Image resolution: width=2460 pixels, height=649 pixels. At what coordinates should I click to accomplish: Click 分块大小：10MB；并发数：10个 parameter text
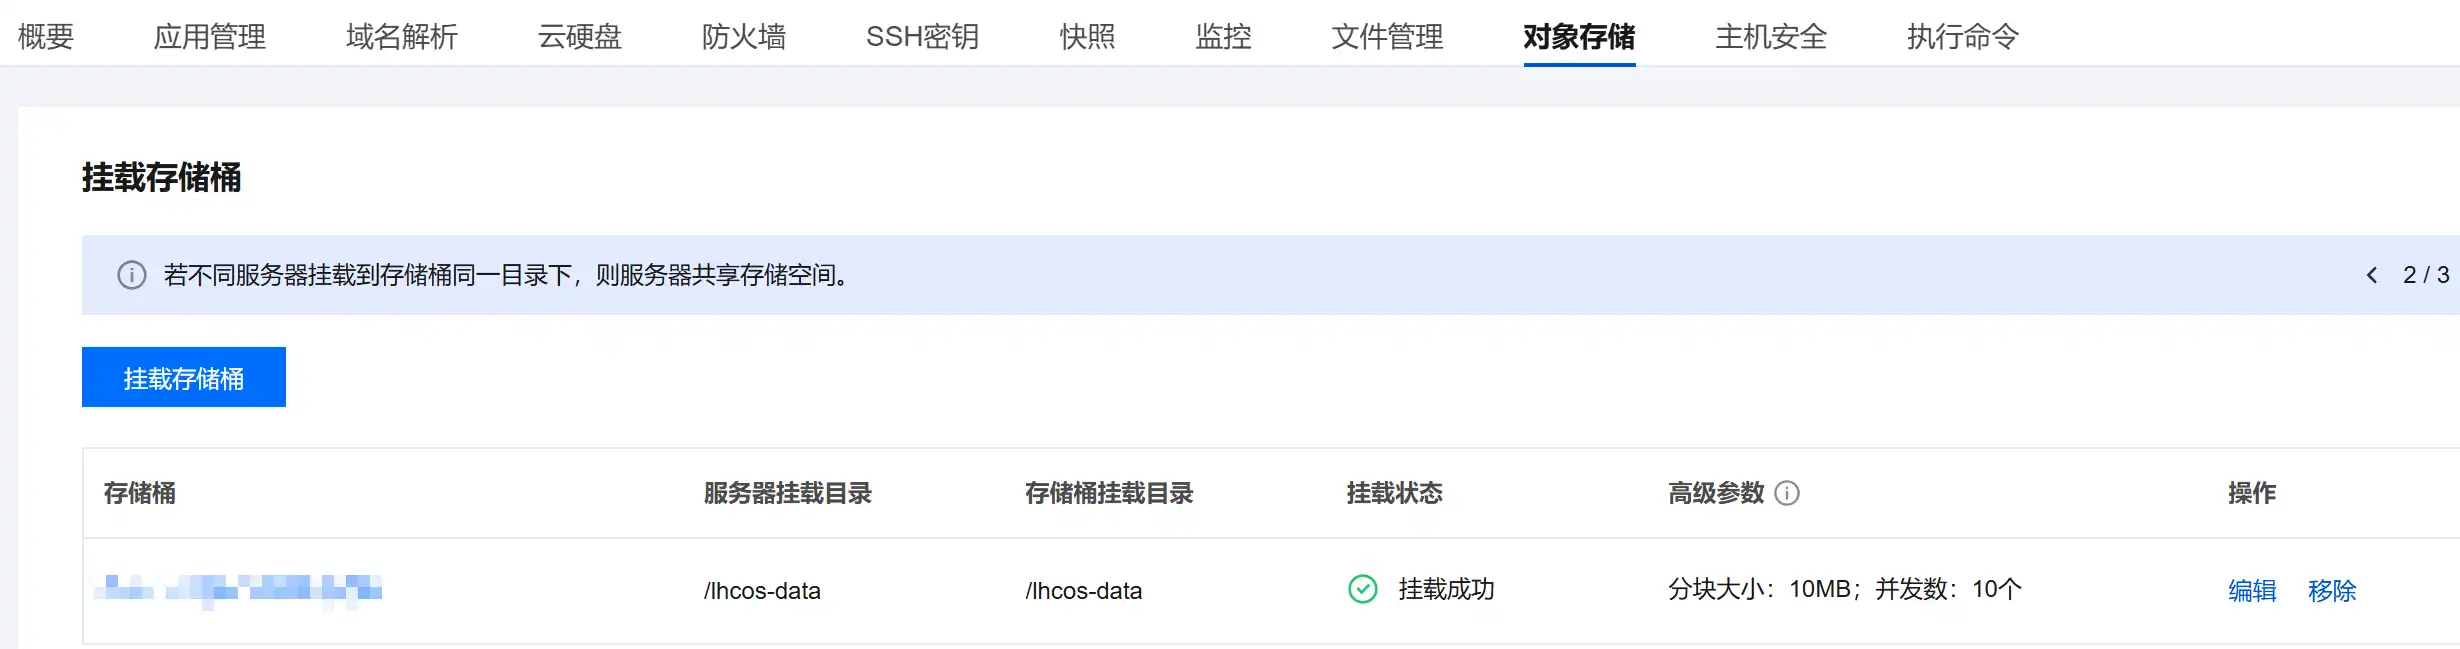tap(1844, 589)
